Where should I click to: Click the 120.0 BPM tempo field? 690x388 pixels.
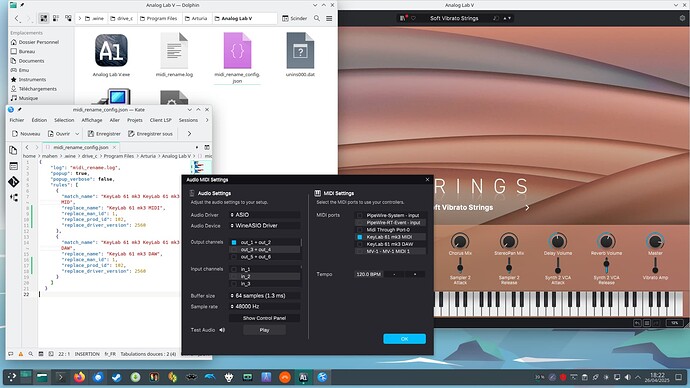(x=368, y=274)
